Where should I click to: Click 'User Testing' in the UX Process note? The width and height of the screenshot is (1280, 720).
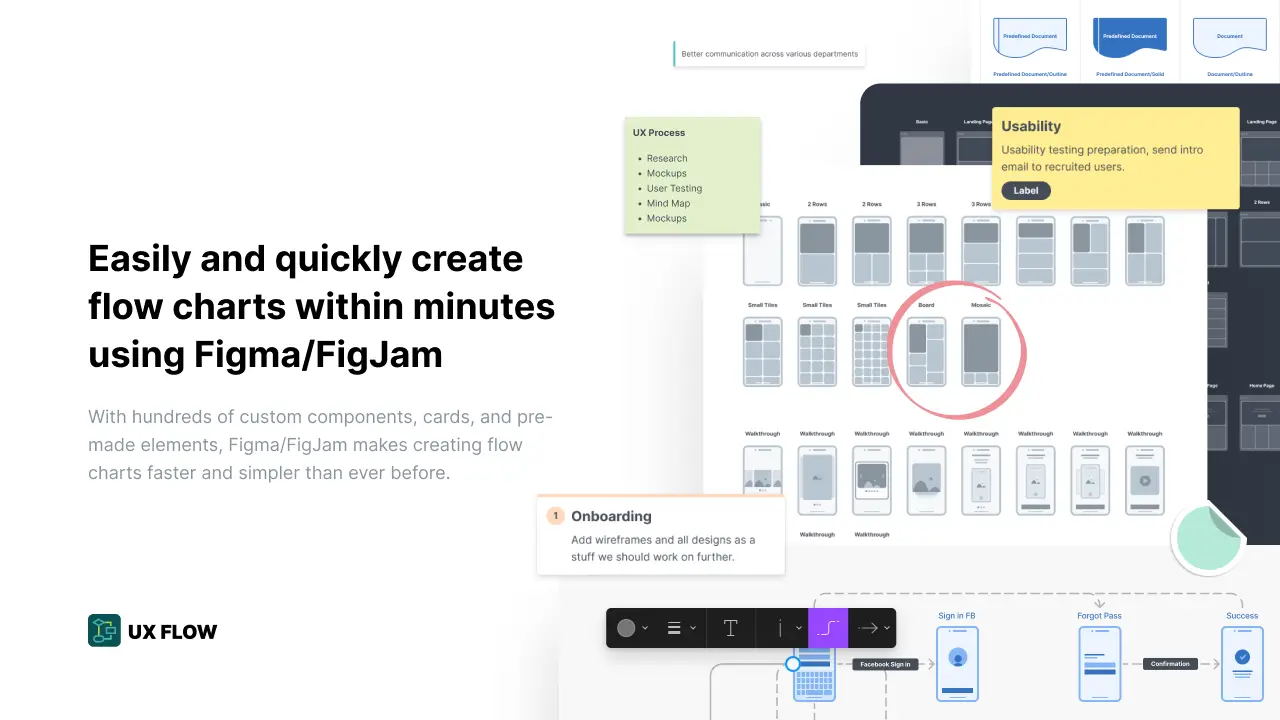[x=674, y=188]
